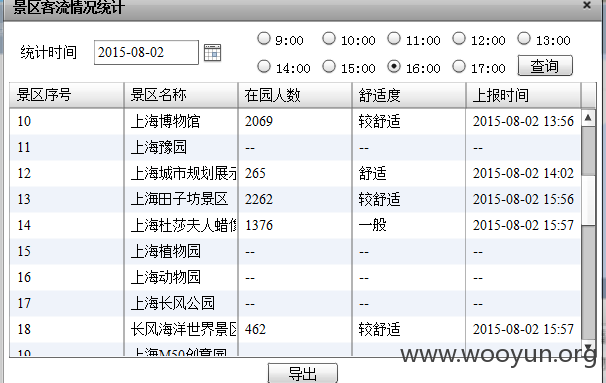Select the 上海城市规划展示 row name
Viewport: 606px width, 383px height.
[x=184, y=173]
